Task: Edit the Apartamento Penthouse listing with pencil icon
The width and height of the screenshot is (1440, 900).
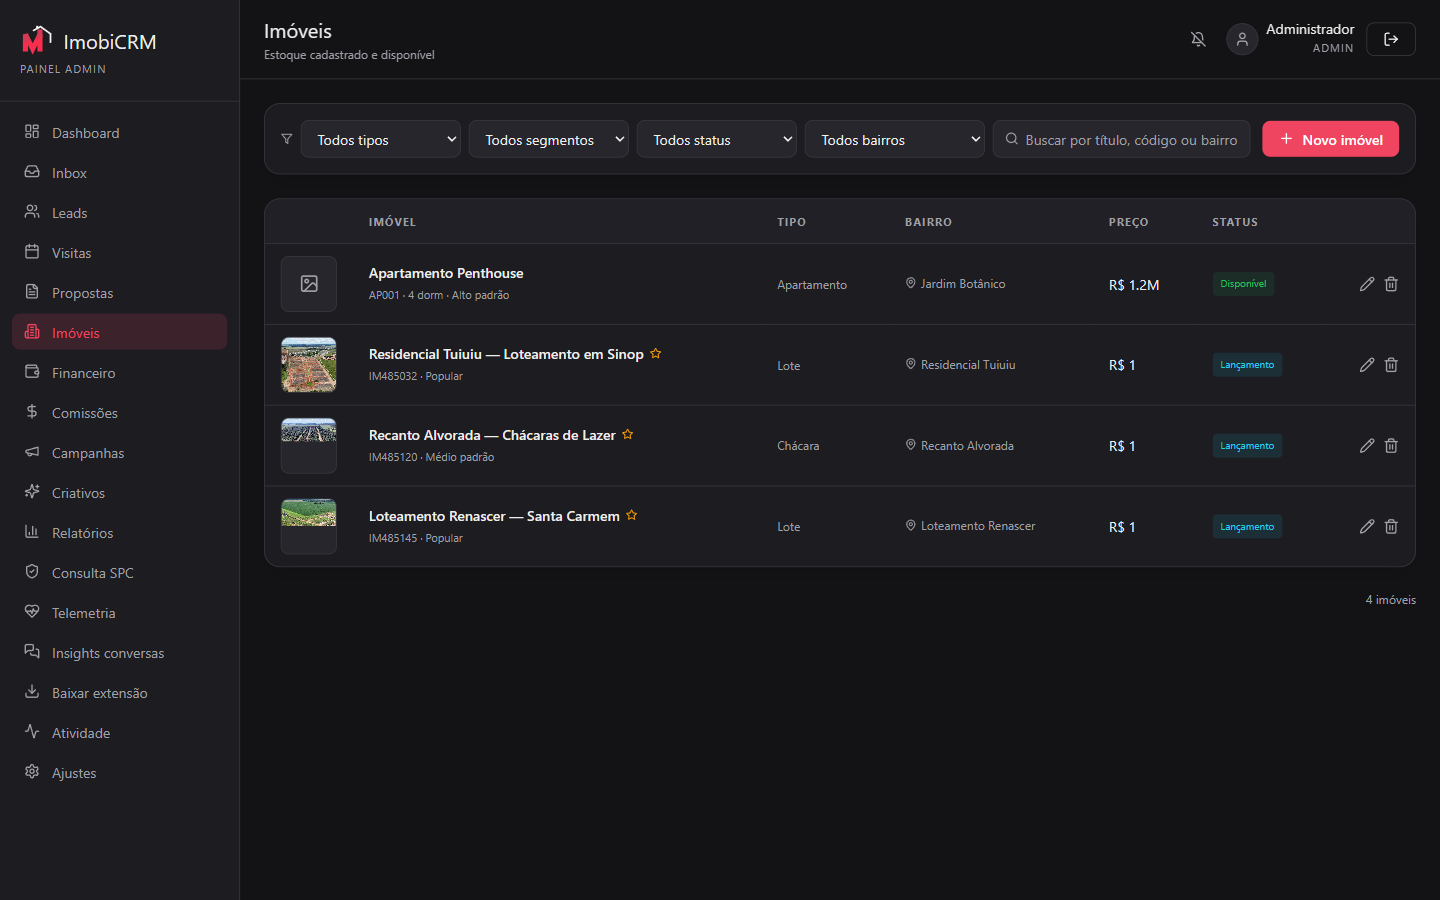Action: tap(1367, 284)
